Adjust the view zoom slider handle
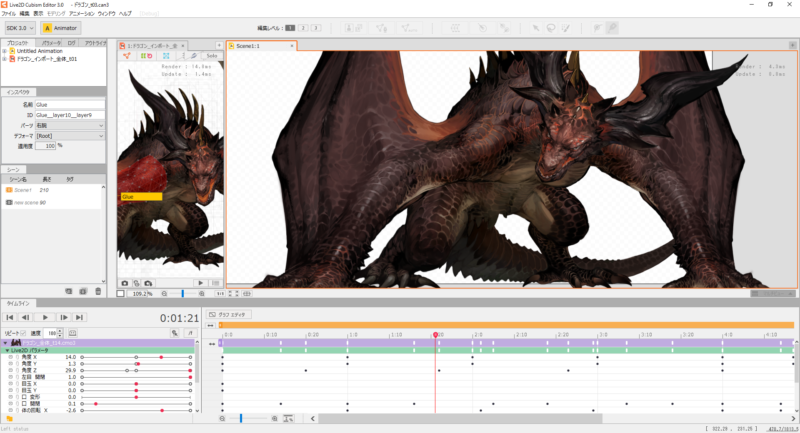Screen dimensions: 800x433 click(x=183, y=294)
